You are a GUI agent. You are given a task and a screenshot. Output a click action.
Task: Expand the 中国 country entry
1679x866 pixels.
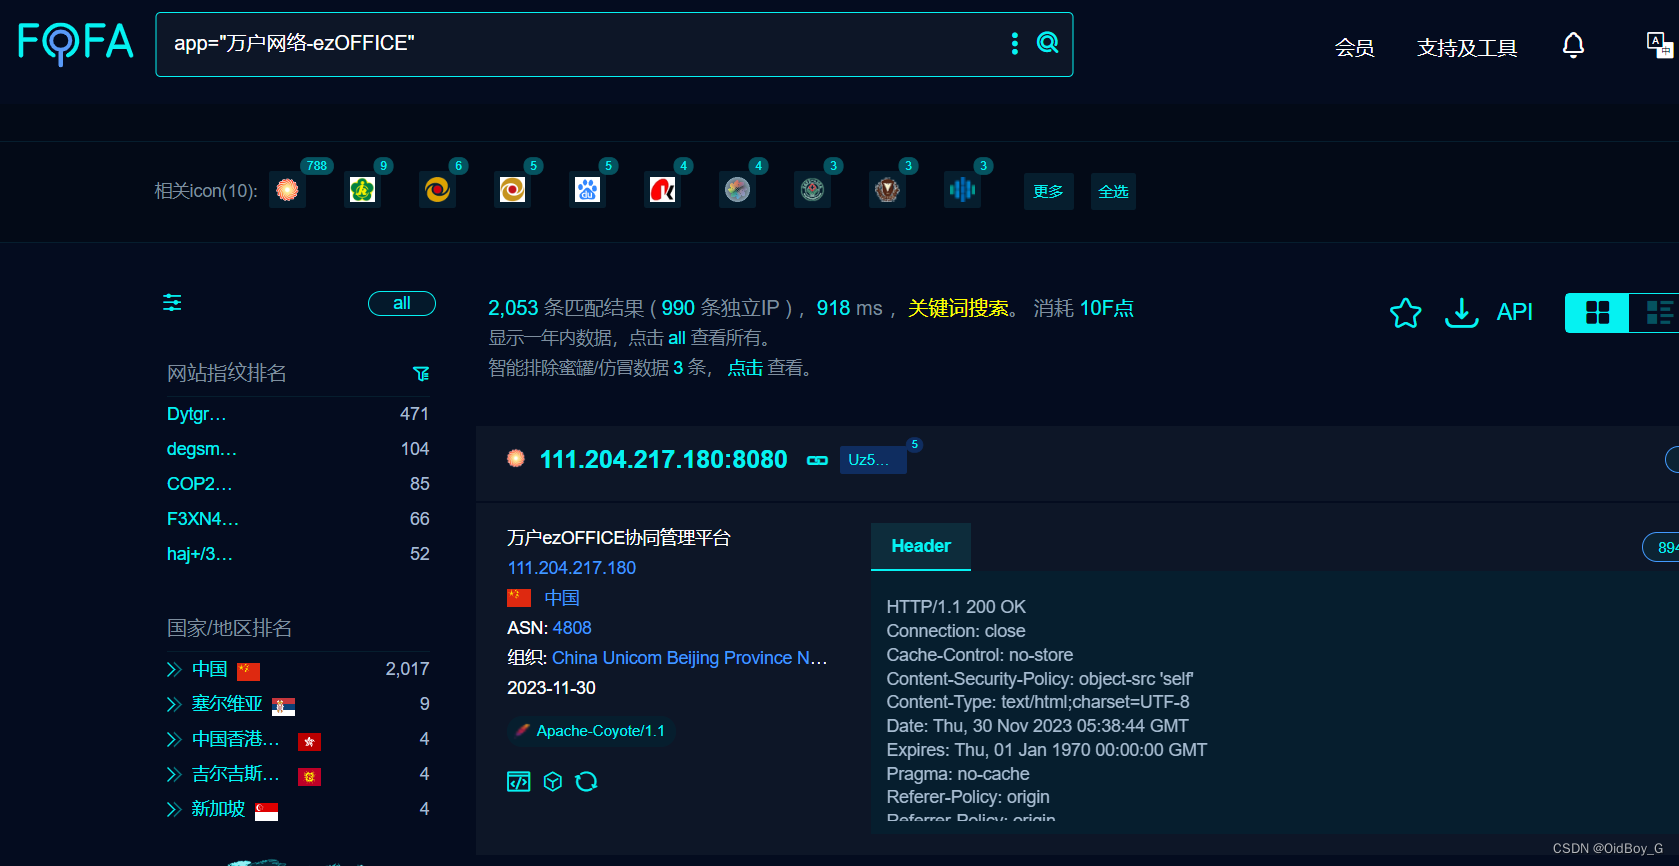pos(174,669)
